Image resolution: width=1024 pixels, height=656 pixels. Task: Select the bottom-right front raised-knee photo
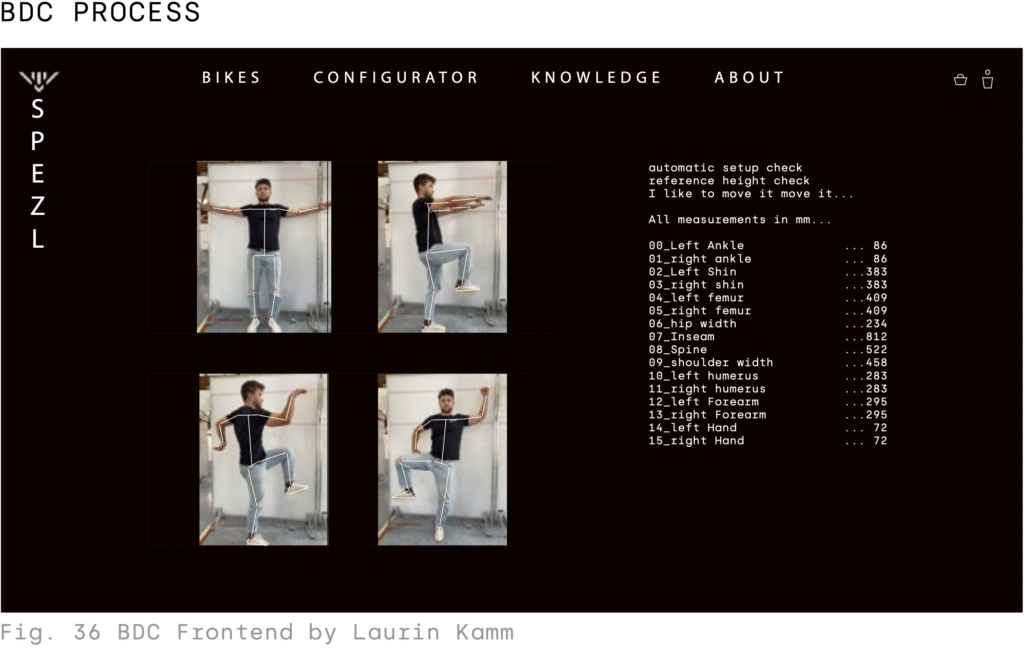coord(442,459)
